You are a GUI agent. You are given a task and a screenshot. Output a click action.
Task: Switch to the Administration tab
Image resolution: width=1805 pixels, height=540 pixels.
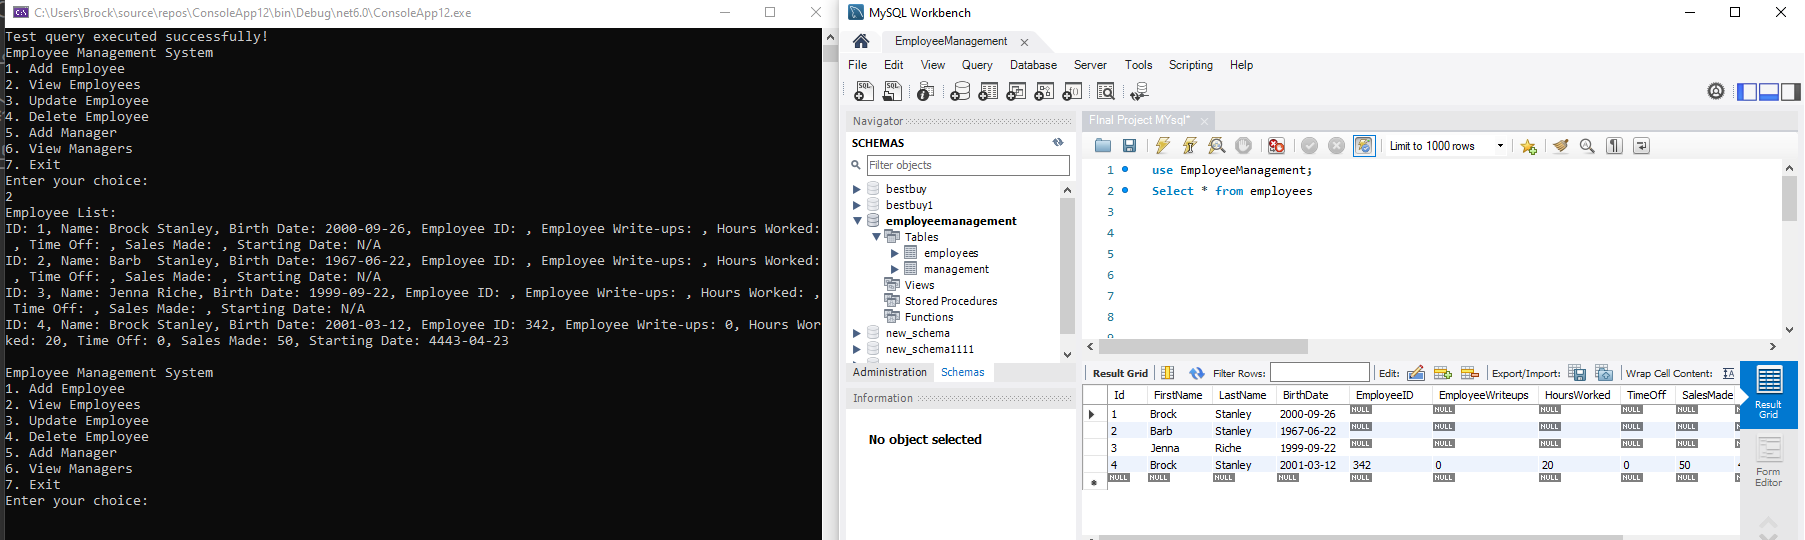pos(889,372)
